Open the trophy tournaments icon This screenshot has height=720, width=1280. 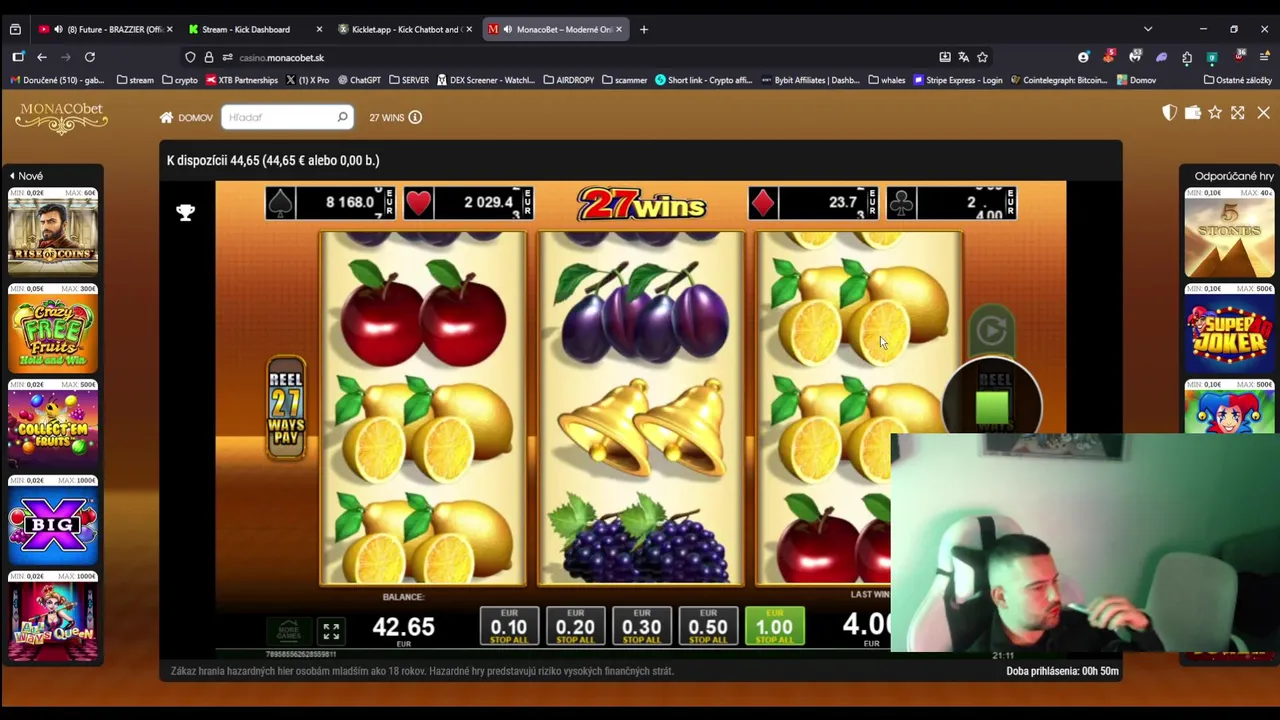(185, 212)
